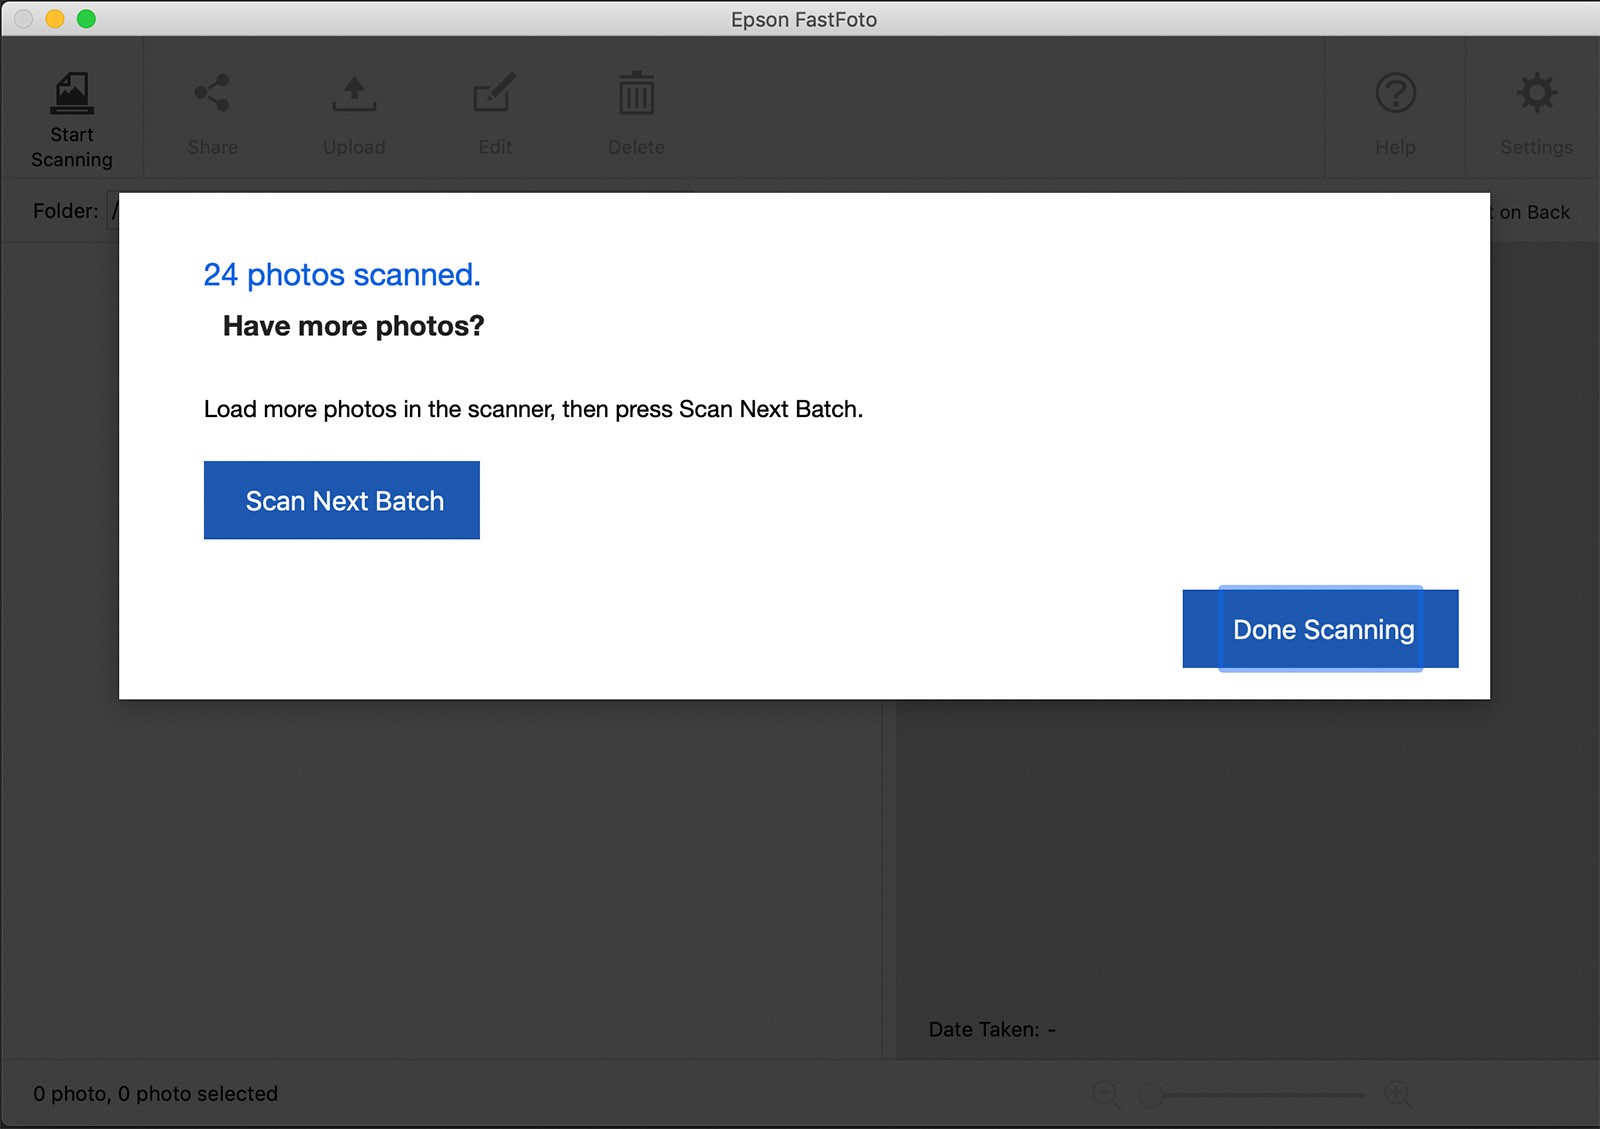Click the zoom out magnifier icon

pos(1106,1094)
